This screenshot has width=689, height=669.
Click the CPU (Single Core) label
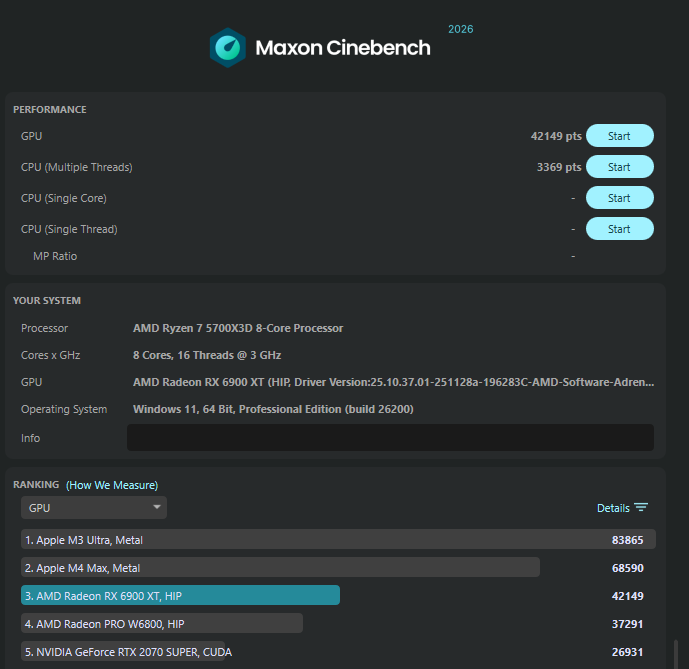tap(64, 198)
